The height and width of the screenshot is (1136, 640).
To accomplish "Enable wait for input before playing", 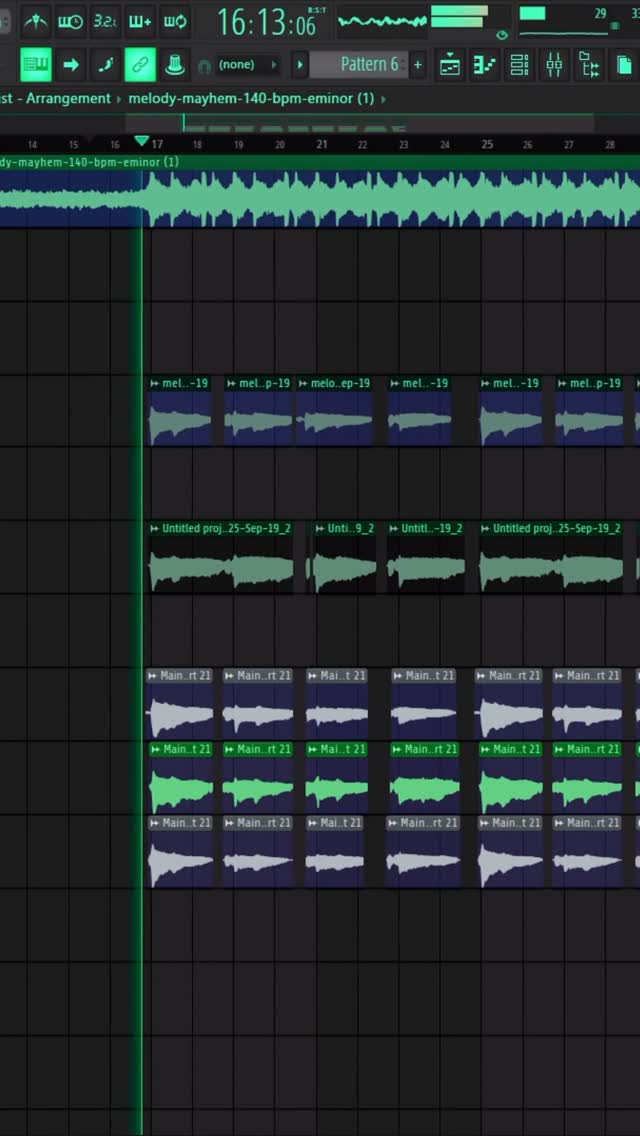I will pyautogui.click(x=70, y=21).
